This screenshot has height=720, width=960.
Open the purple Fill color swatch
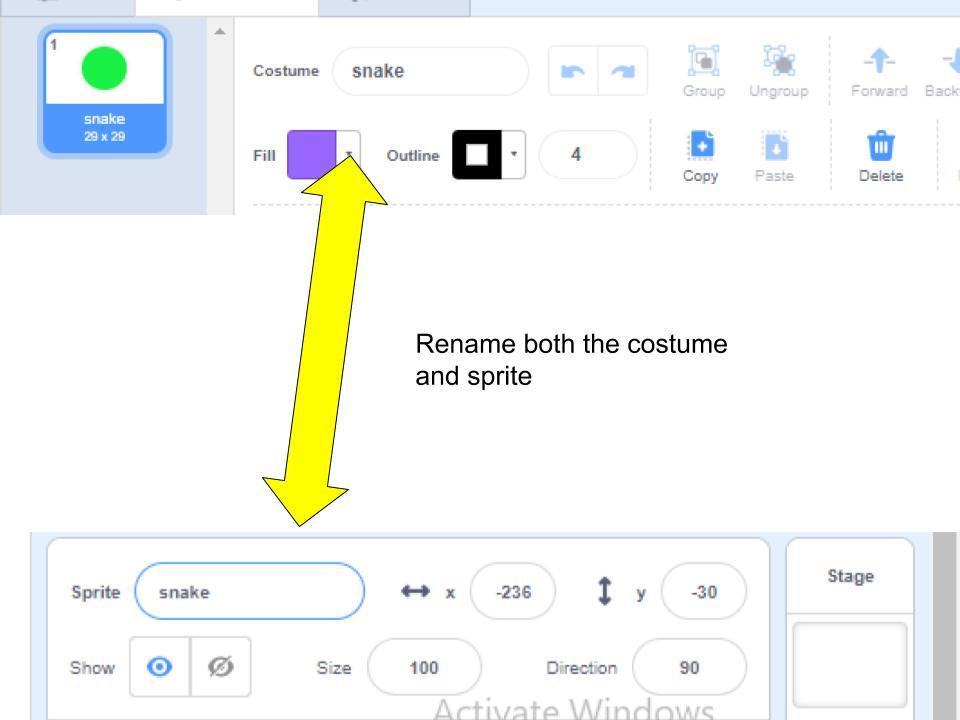pyautogui.click(x=312, y=154)
